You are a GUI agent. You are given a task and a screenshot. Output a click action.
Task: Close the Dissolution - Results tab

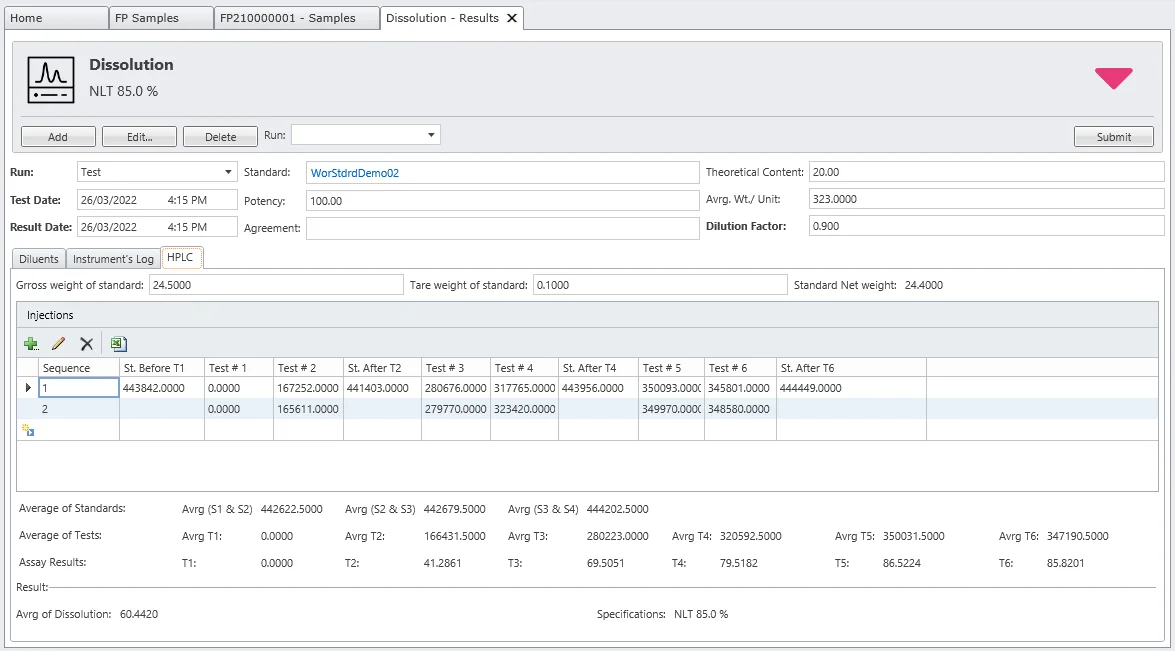512,18
